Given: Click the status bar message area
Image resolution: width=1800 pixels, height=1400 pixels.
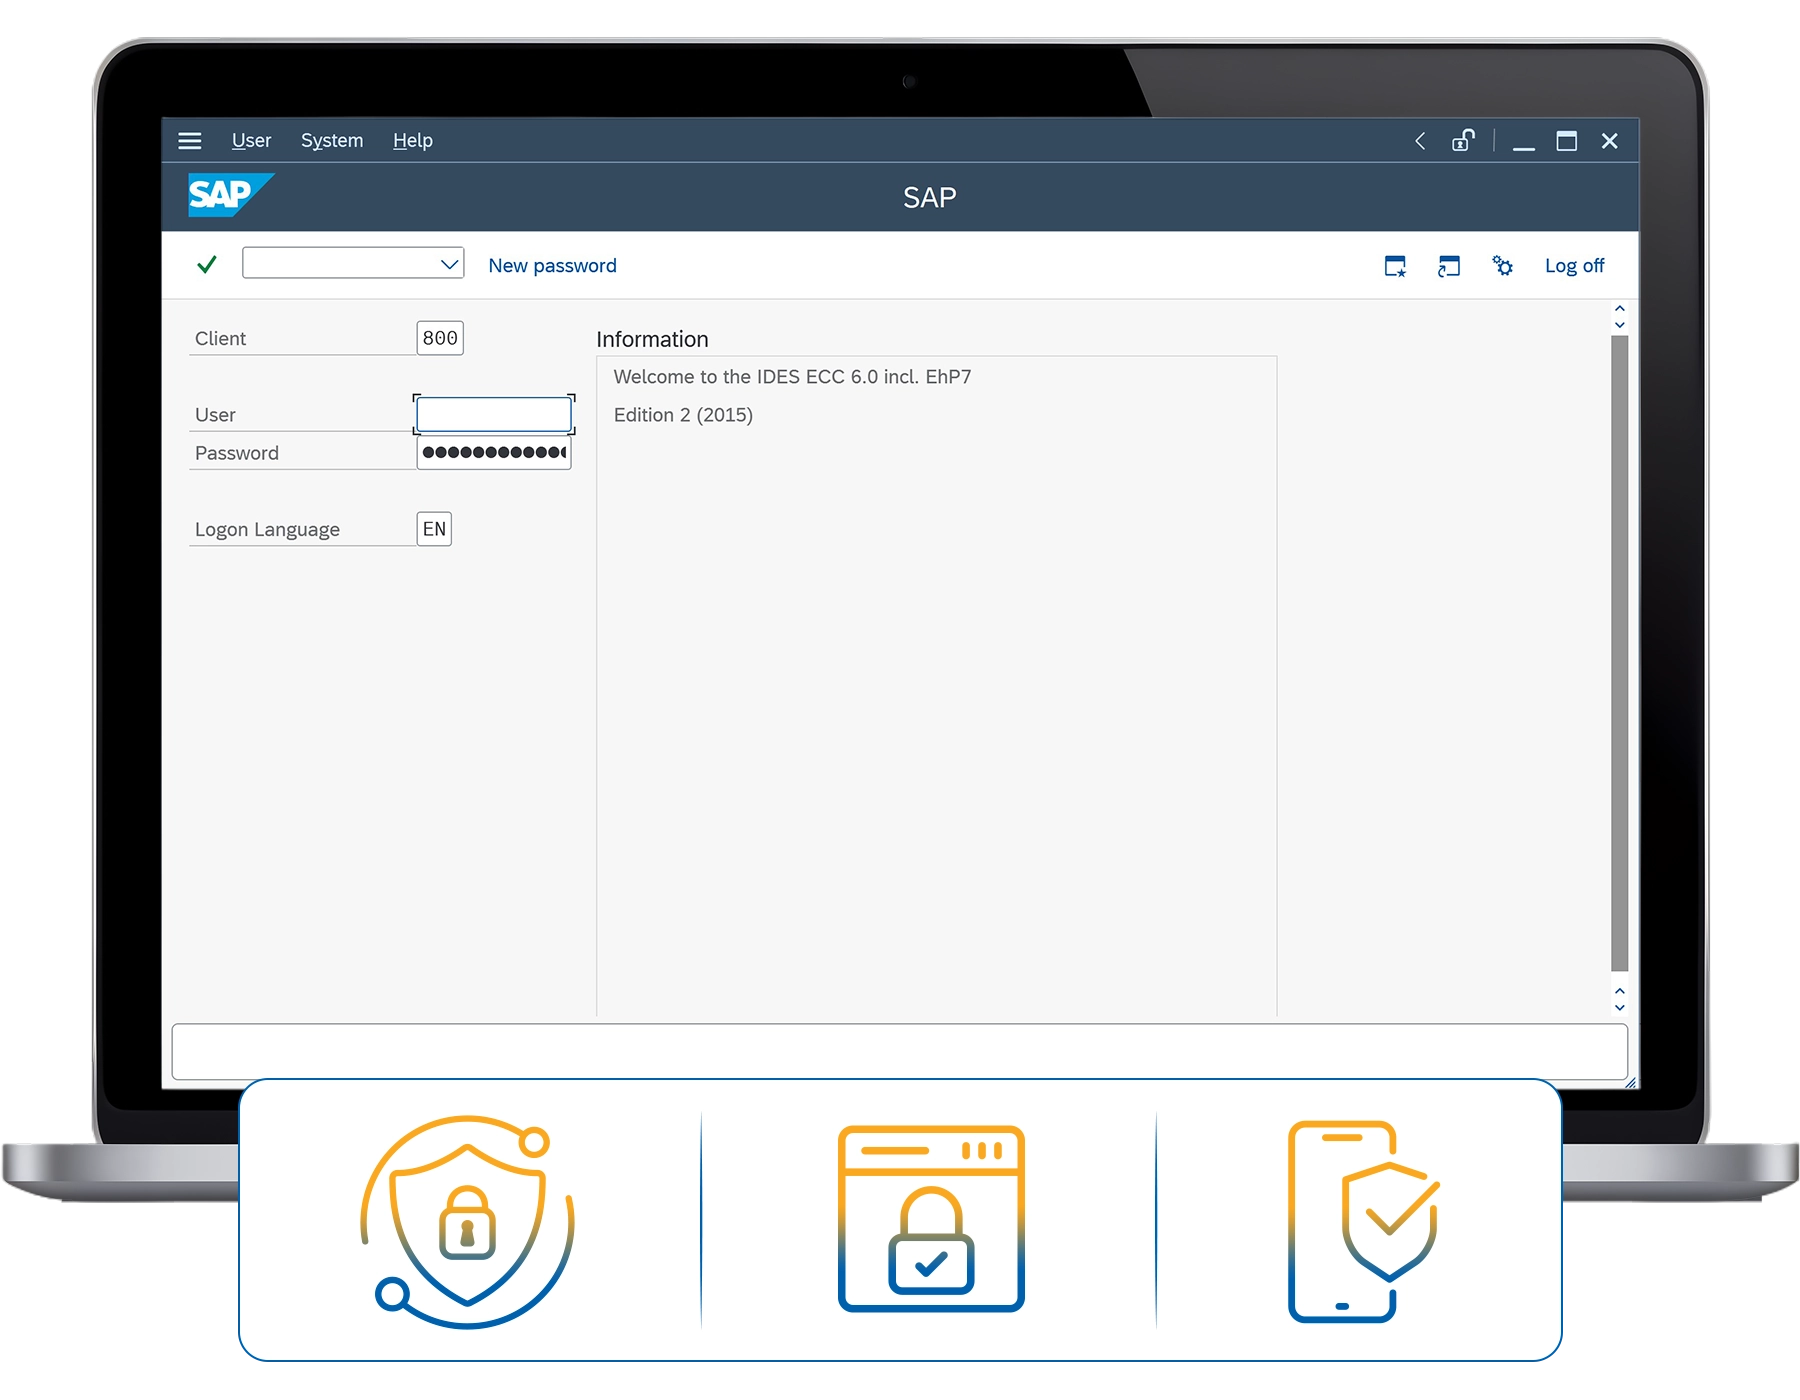Looking at the screenshot, I should 899,1051.
